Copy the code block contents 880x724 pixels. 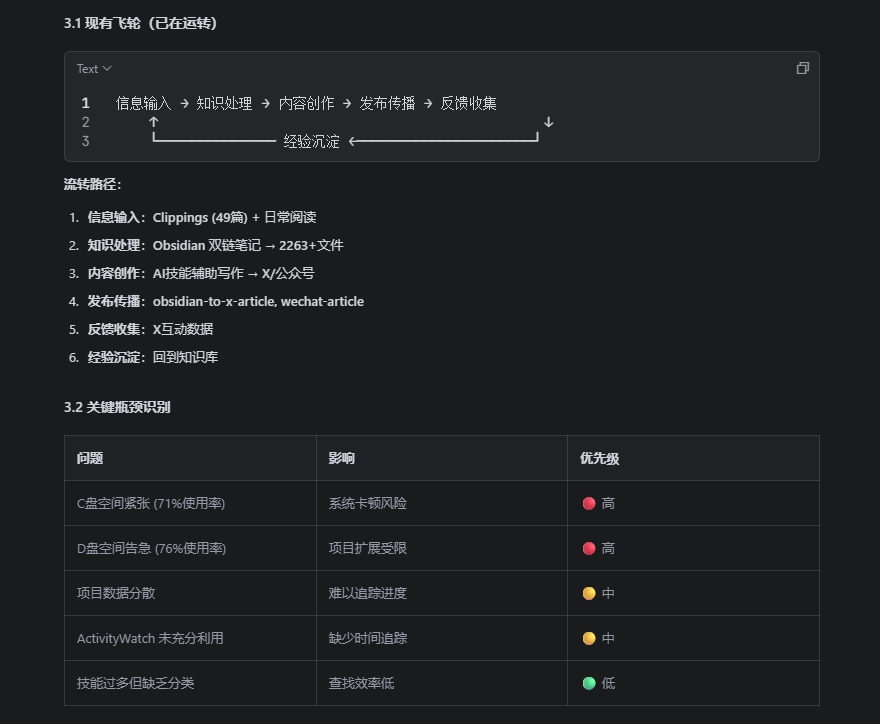coord(803,68)
